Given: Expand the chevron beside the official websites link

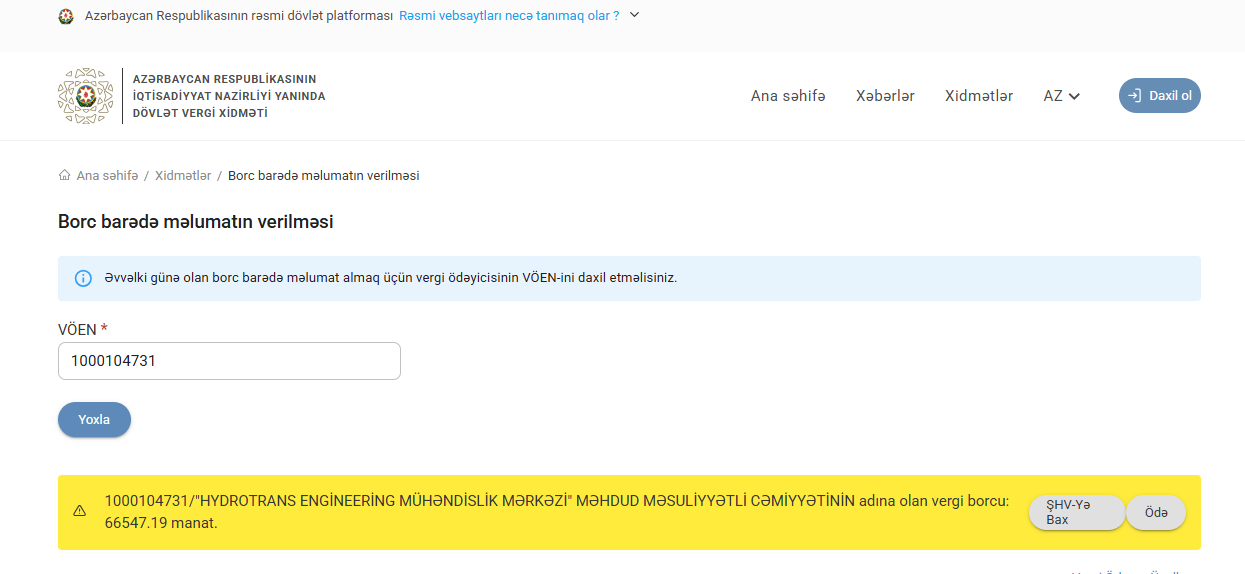Looking at the screenshot, I should [634, 15].
